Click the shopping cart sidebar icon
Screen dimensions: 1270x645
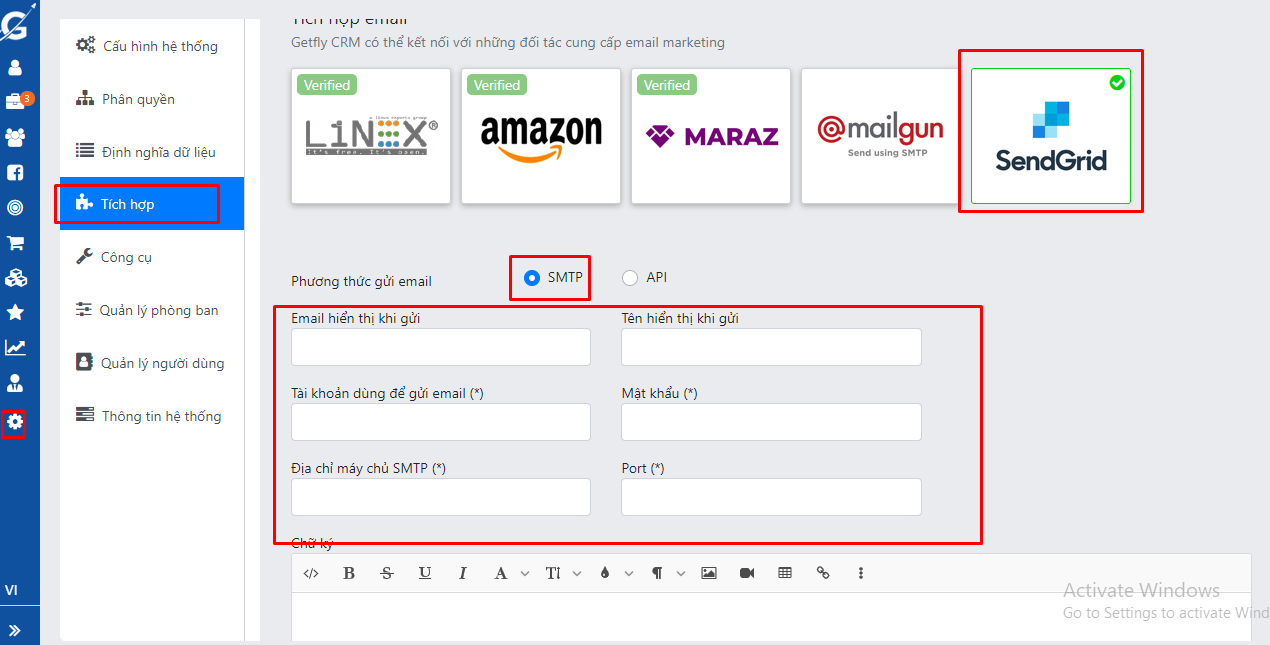click(15, 243)
